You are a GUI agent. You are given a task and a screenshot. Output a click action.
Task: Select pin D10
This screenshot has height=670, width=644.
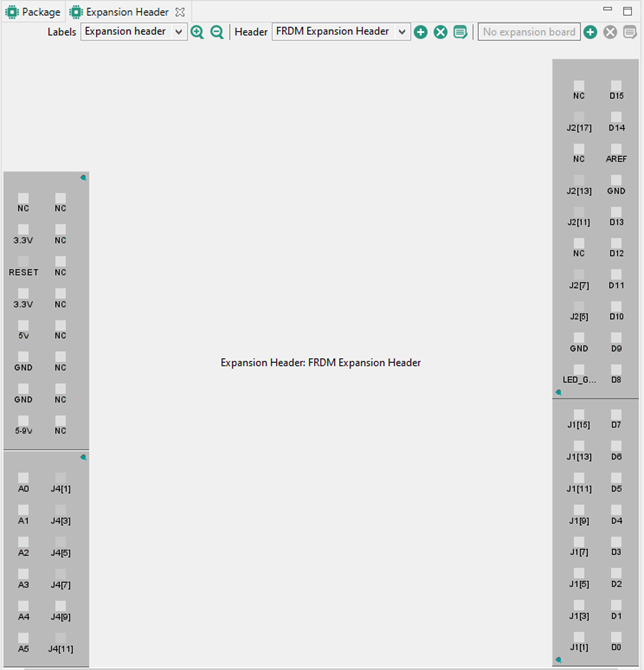click(616, 306)
